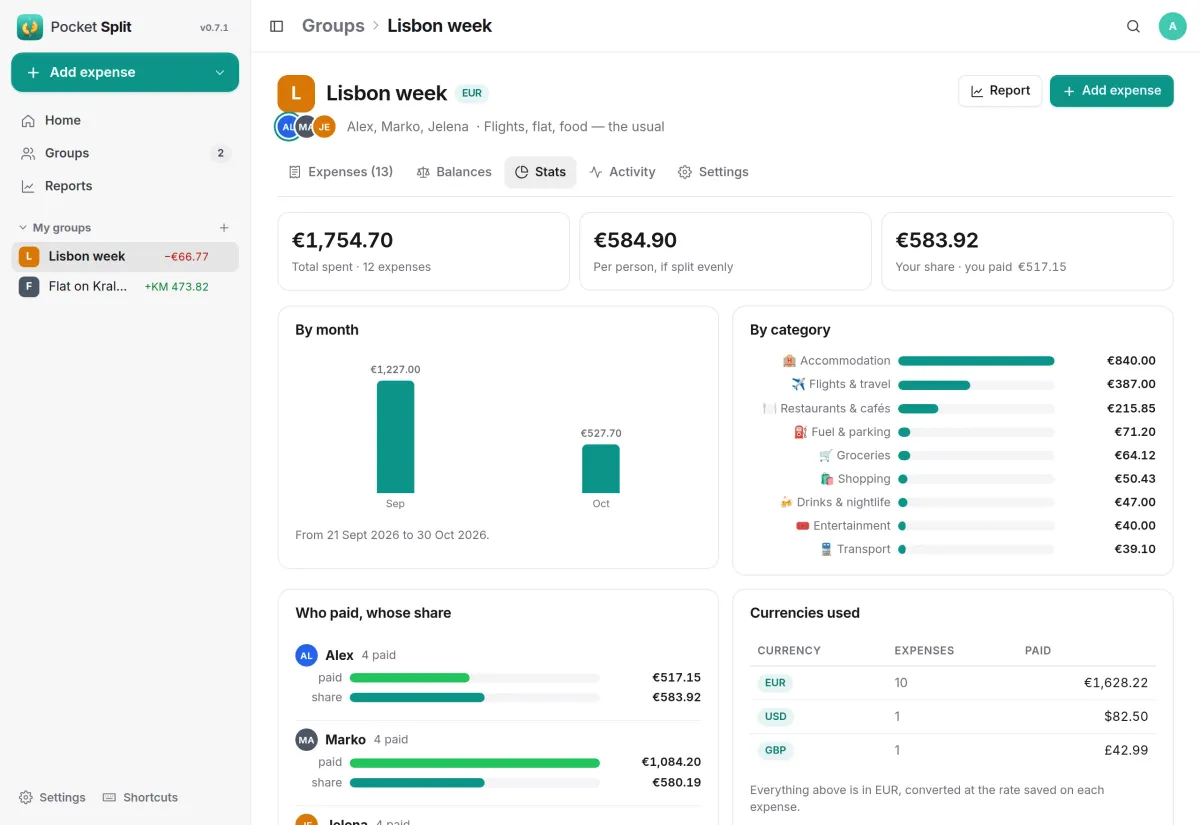
Task: Select Flat on Kral... group in sidebar
Action: coord(125,287)
